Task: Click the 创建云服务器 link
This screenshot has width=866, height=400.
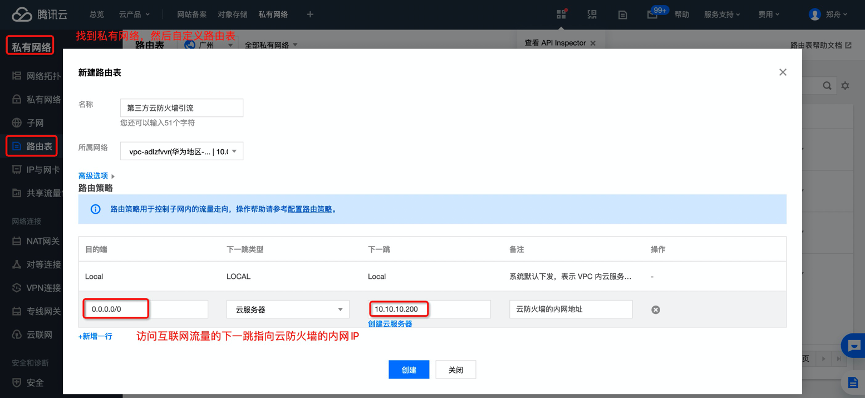Action: coord(390,324)
